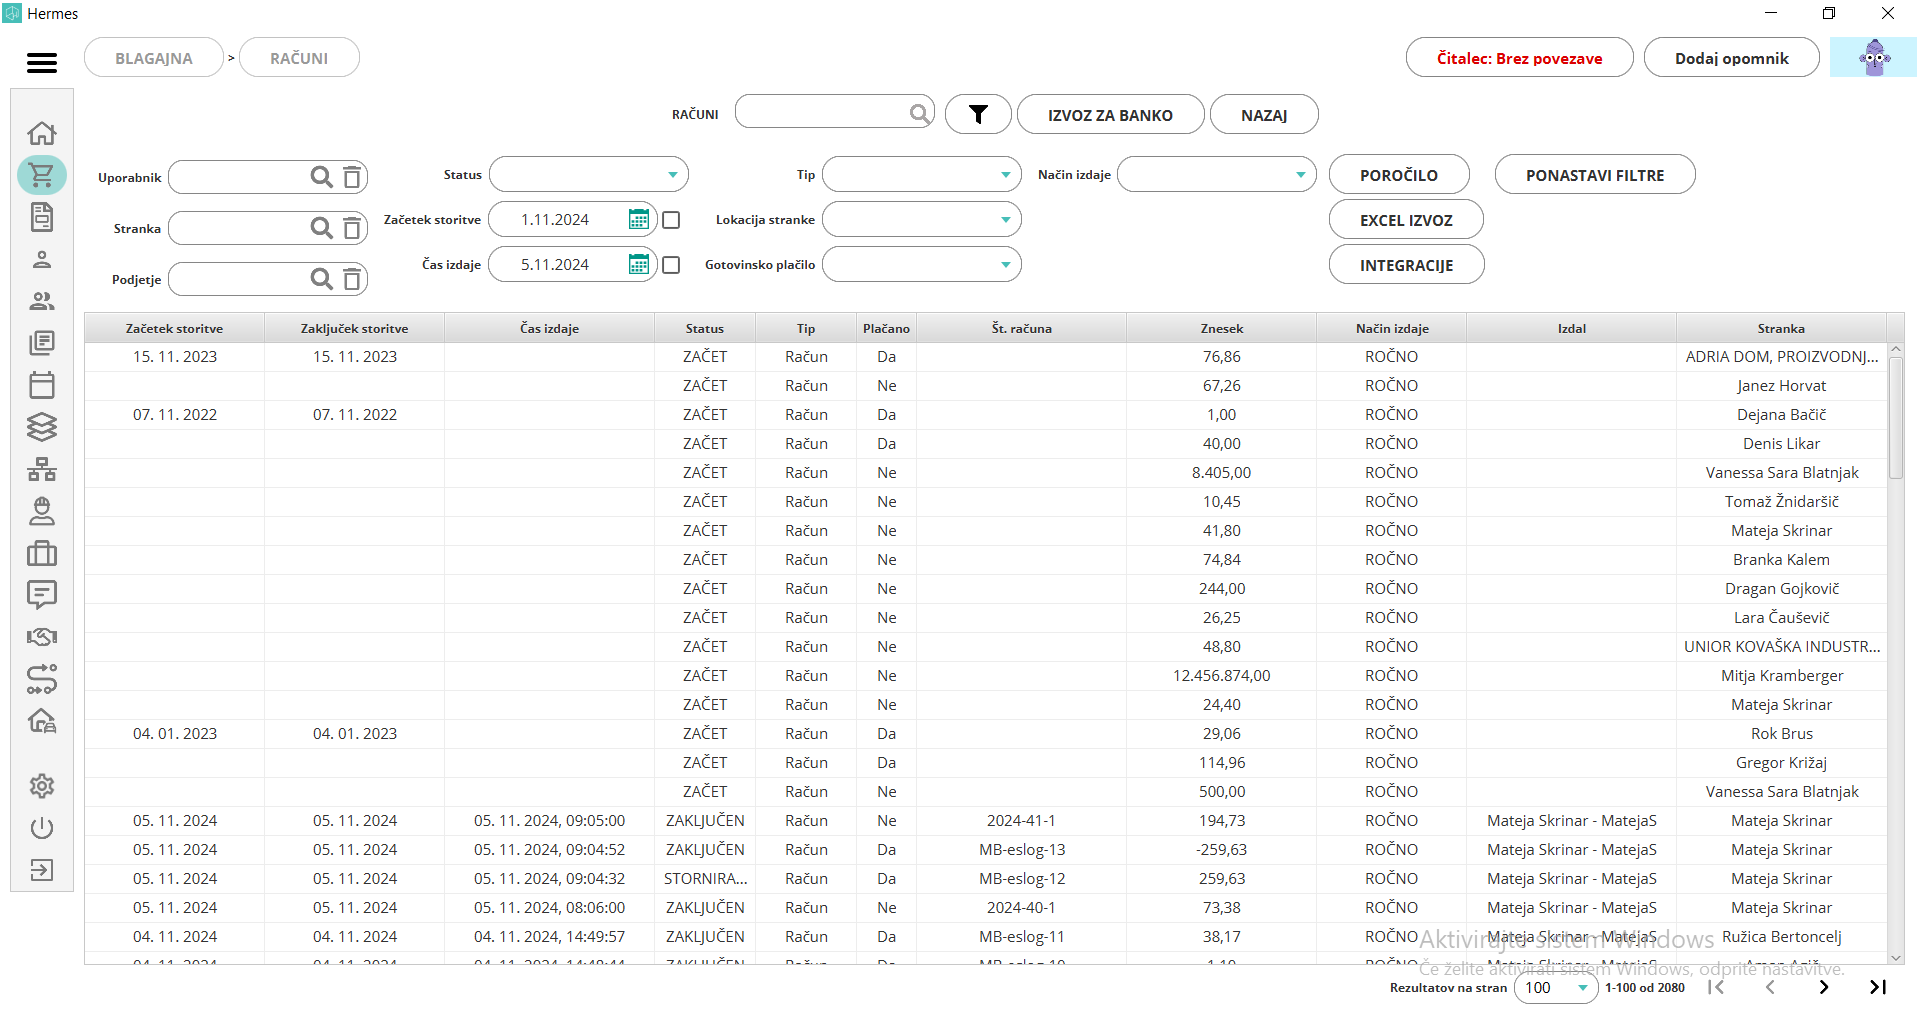Click the funnel filter button
The width and height of the screenshot is (1917, 1026).
coord(978,114)
